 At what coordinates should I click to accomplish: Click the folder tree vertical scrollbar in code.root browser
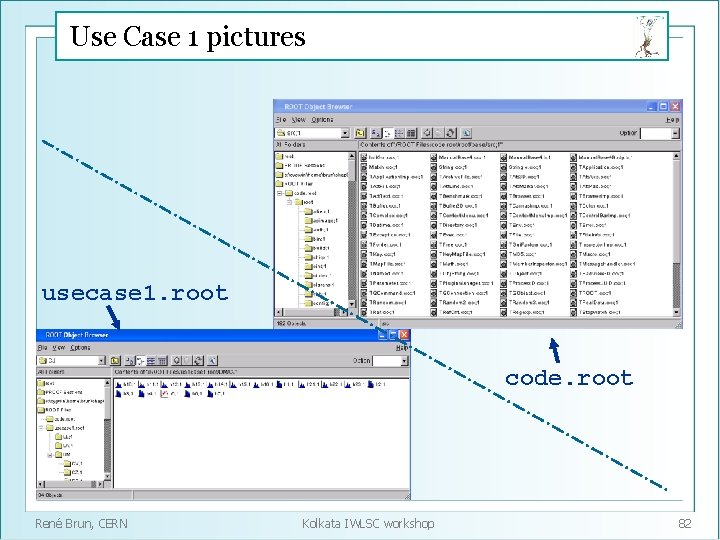coord(352,230)
